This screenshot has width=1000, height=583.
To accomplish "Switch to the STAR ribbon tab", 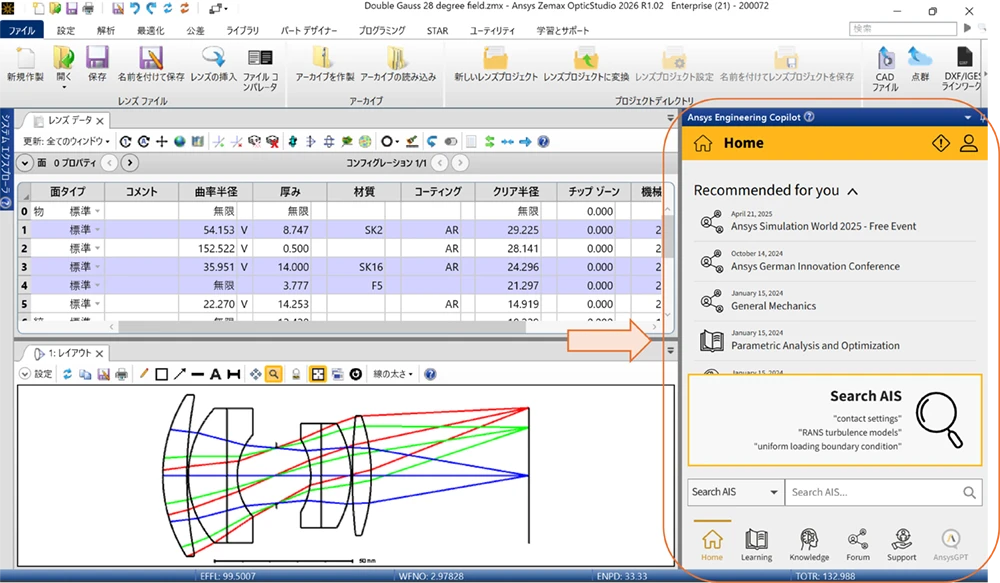I will pos(438,30).
